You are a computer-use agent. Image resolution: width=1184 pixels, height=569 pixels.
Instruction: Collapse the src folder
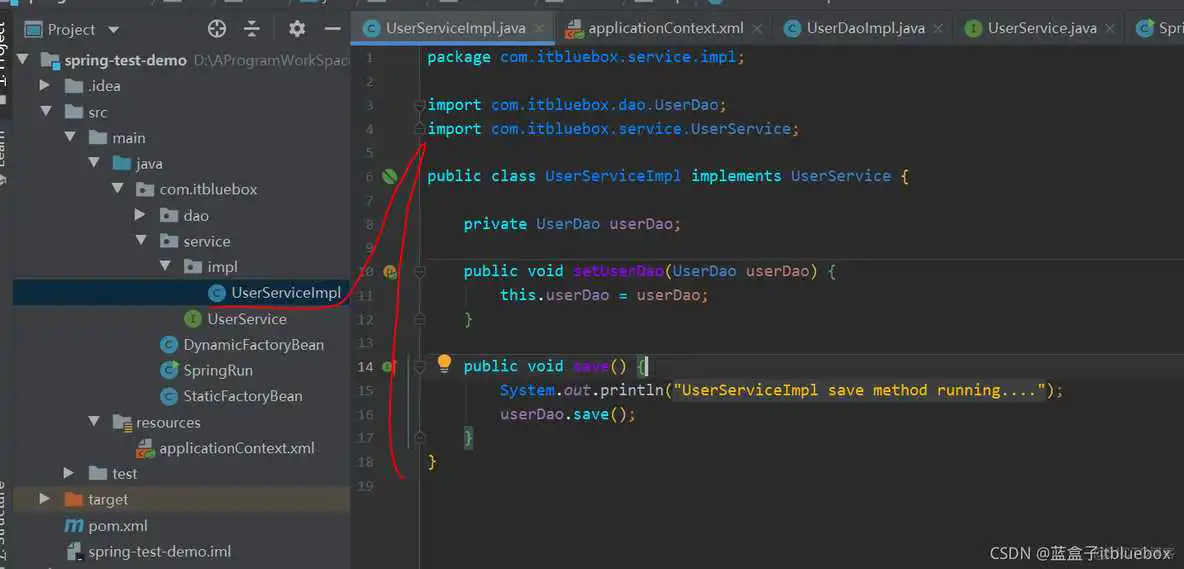click(x=45, y=112)
